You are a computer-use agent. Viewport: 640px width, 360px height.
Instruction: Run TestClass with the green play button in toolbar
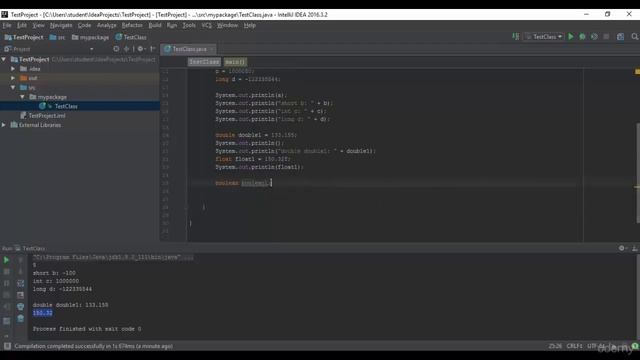(571, 37)
